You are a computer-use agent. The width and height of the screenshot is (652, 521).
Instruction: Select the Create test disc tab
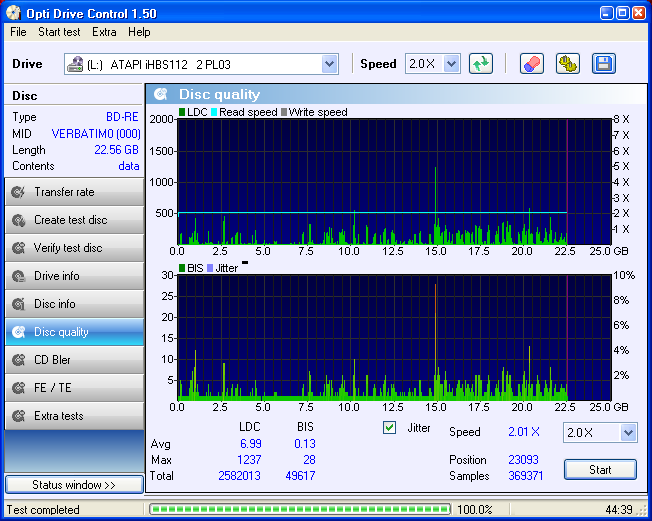pos(74,220)
